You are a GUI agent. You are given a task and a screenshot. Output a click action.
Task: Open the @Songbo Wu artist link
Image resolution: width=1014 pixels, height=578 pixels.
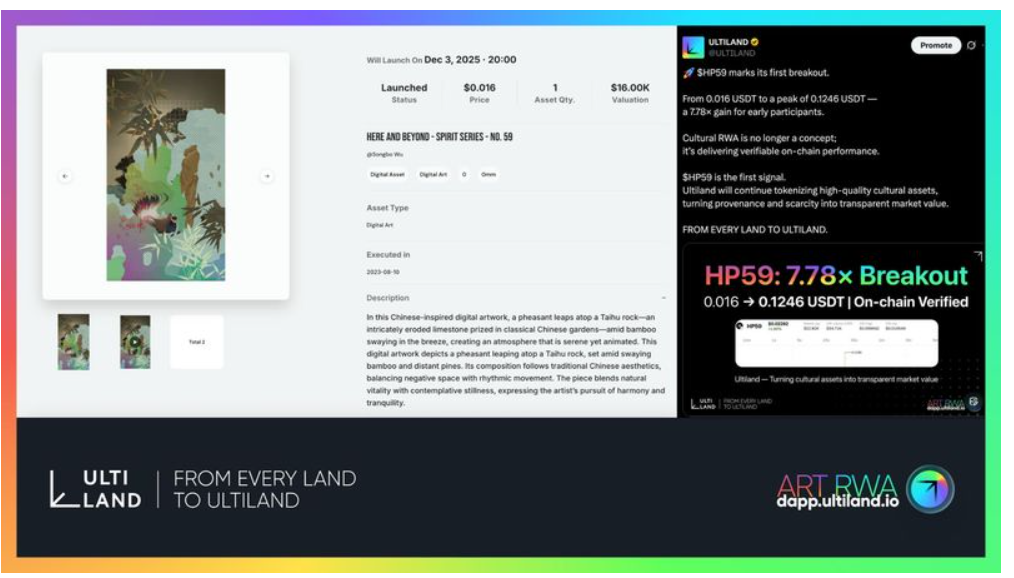click(x=384, y=155)
